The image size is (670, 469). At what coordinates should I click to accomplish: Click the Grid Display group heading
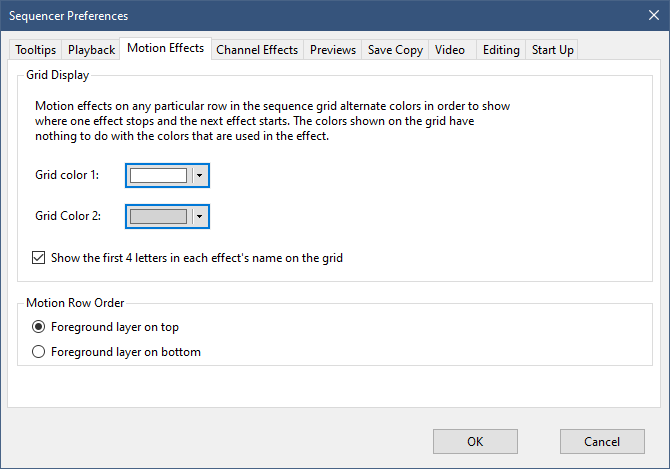[x=58, y=75]
